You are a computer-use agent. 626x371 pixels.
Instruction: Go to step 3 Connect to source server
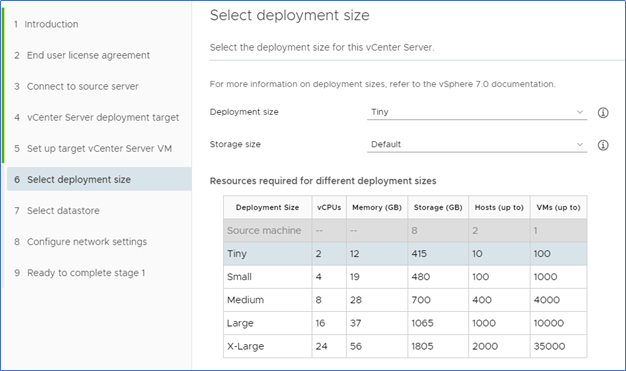[x=76, y=86]
